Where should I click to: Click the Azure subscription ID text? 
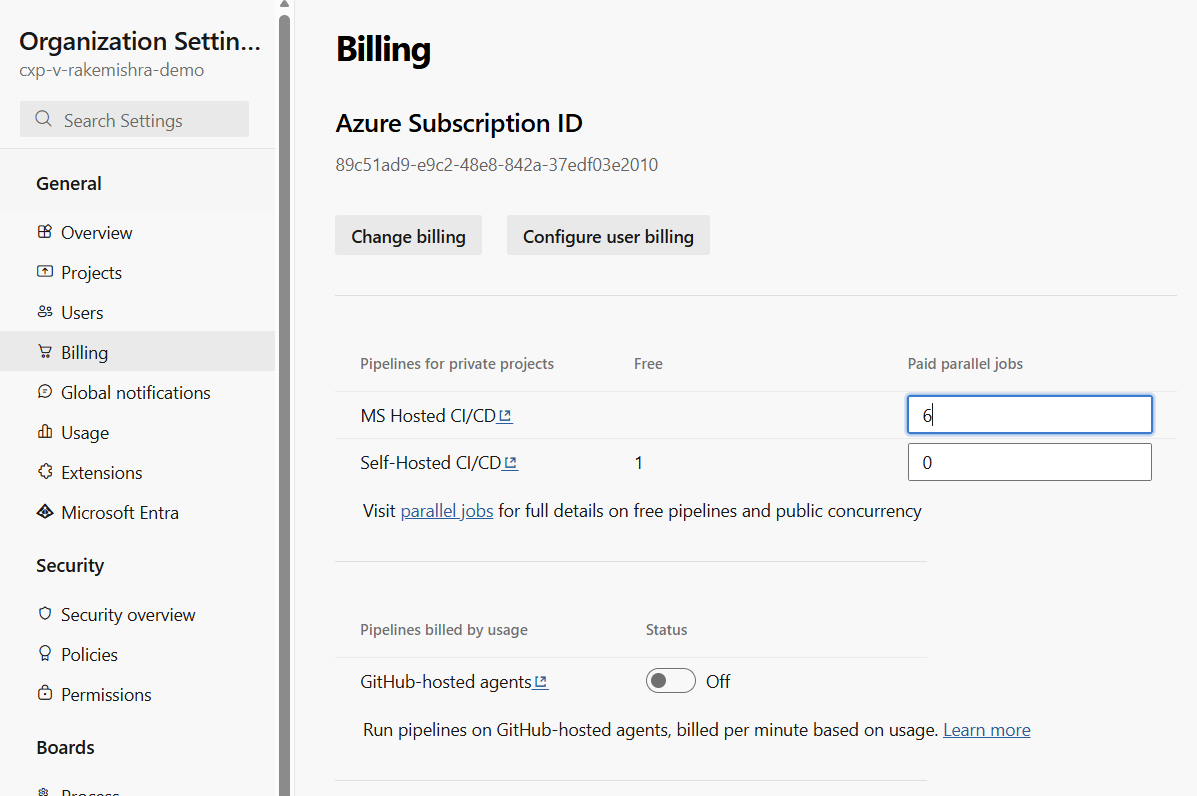[496, 165]
